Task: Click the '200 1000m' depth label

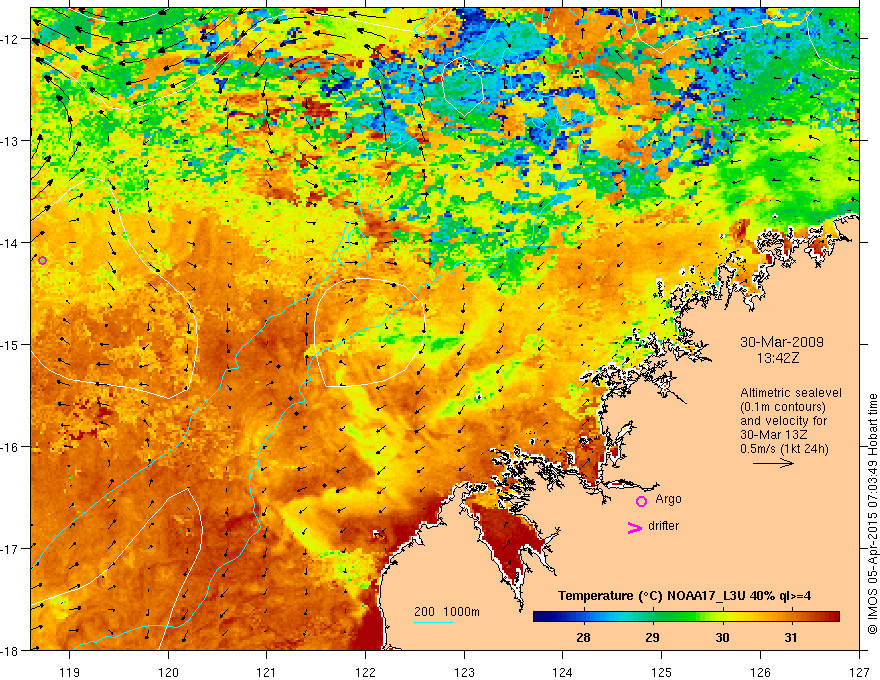Action: (447, 612)
